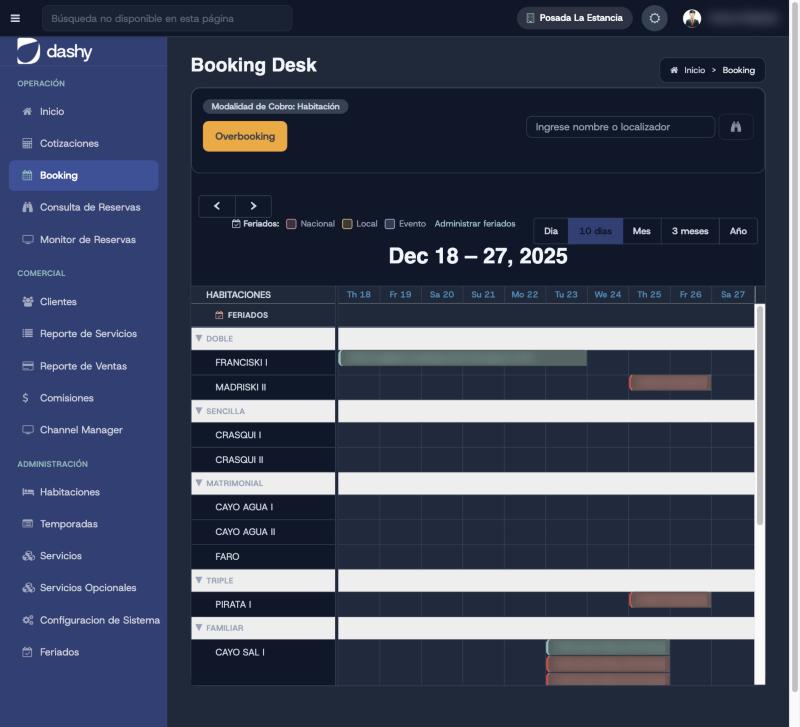
Task: Switch to Año view
Action: [738, 231]
